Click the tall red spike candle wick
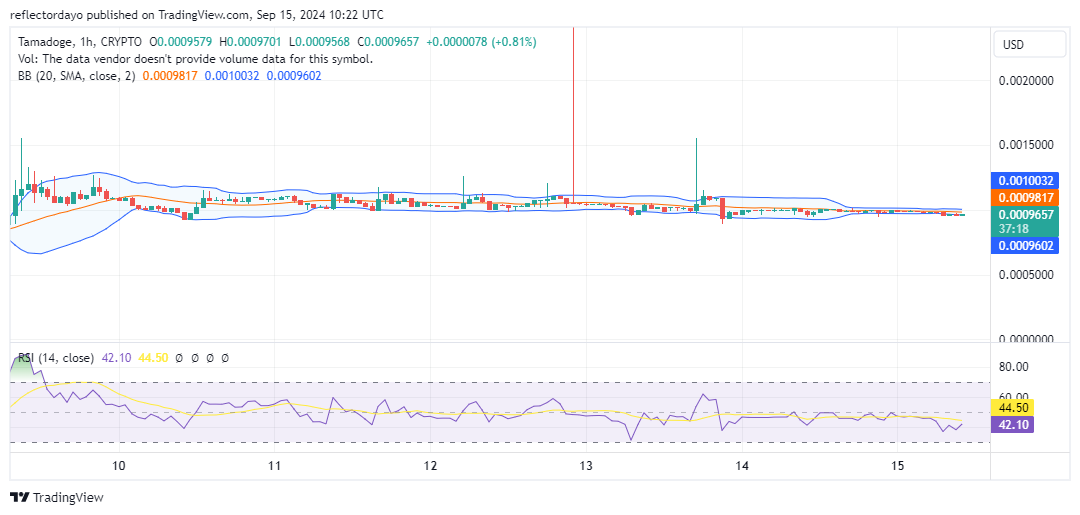 [x=573, y=114]
